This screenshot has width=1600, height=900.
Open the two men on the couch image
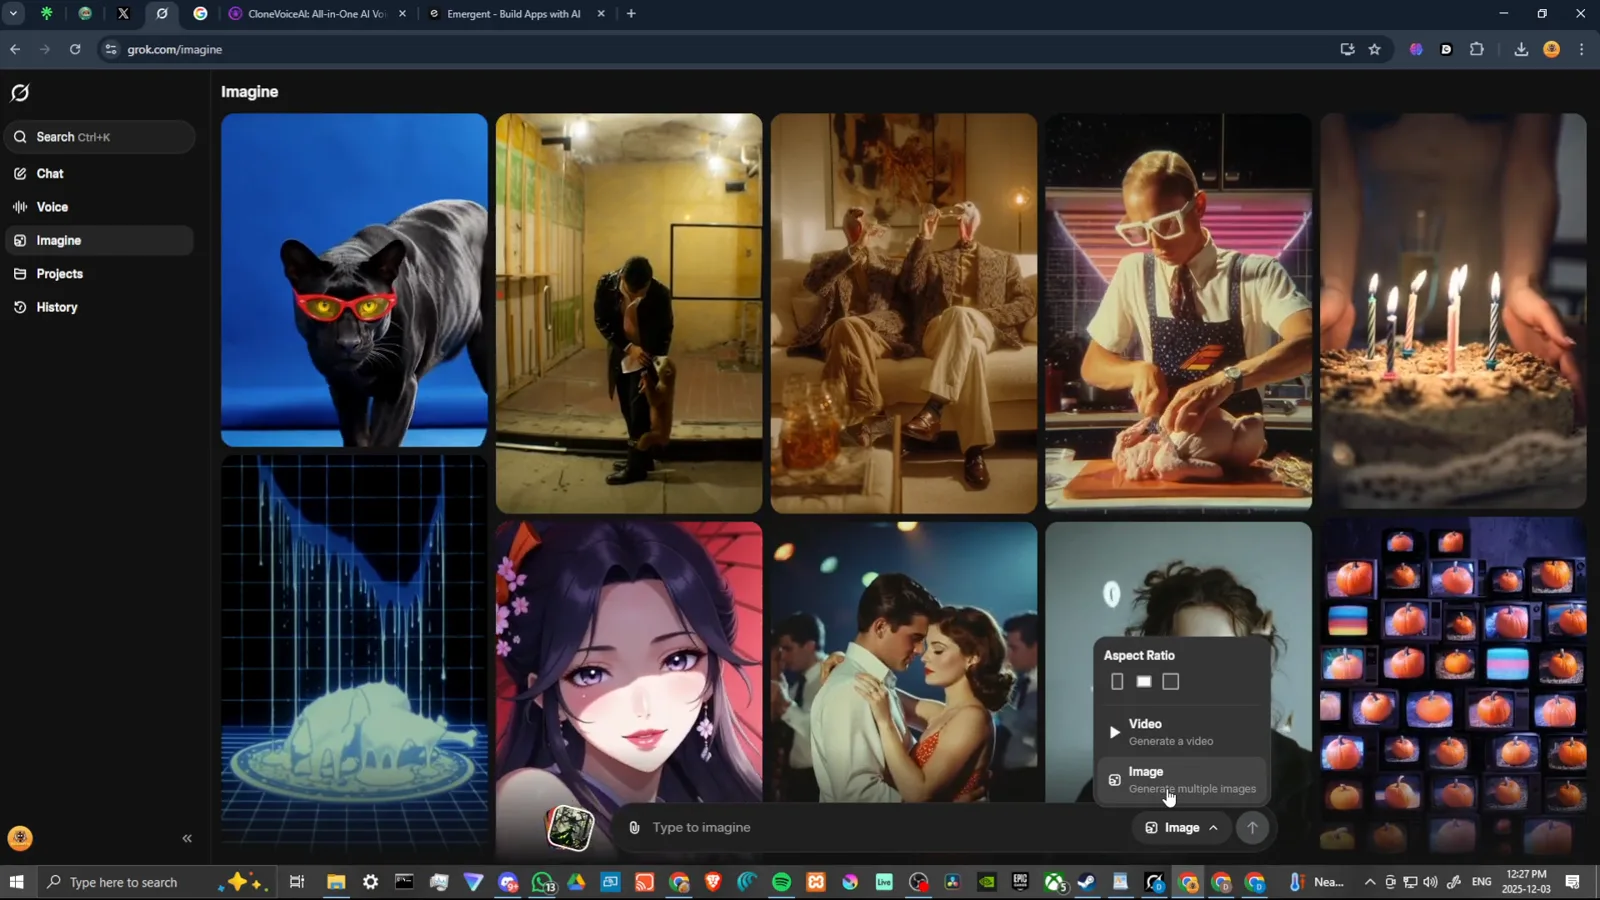904,313
